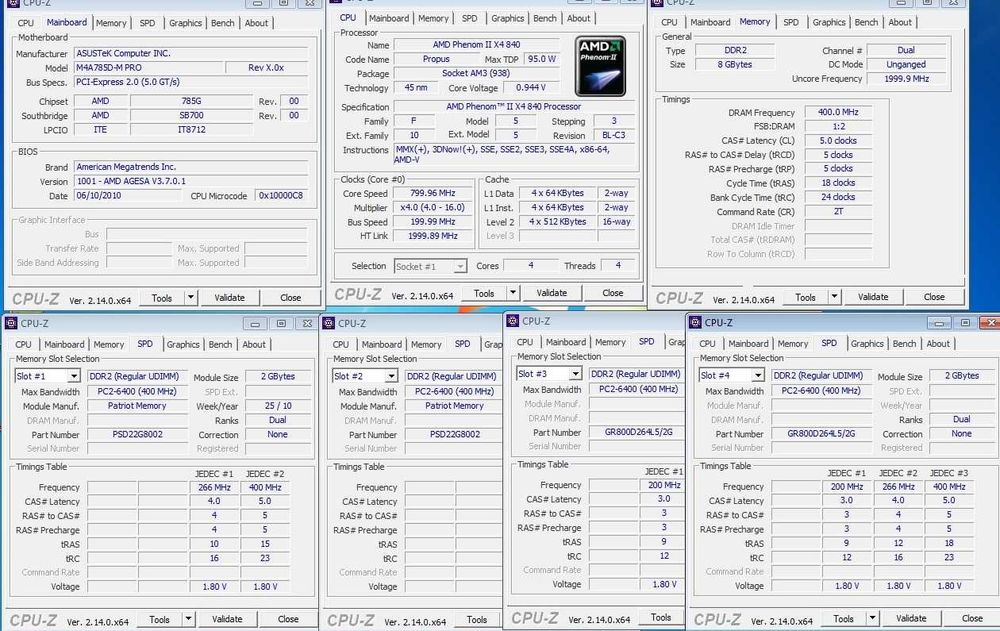Viewport: 1000px width, 631px height.
Task: Click Validate in the Slot #1 window
Action: point(227,620)
